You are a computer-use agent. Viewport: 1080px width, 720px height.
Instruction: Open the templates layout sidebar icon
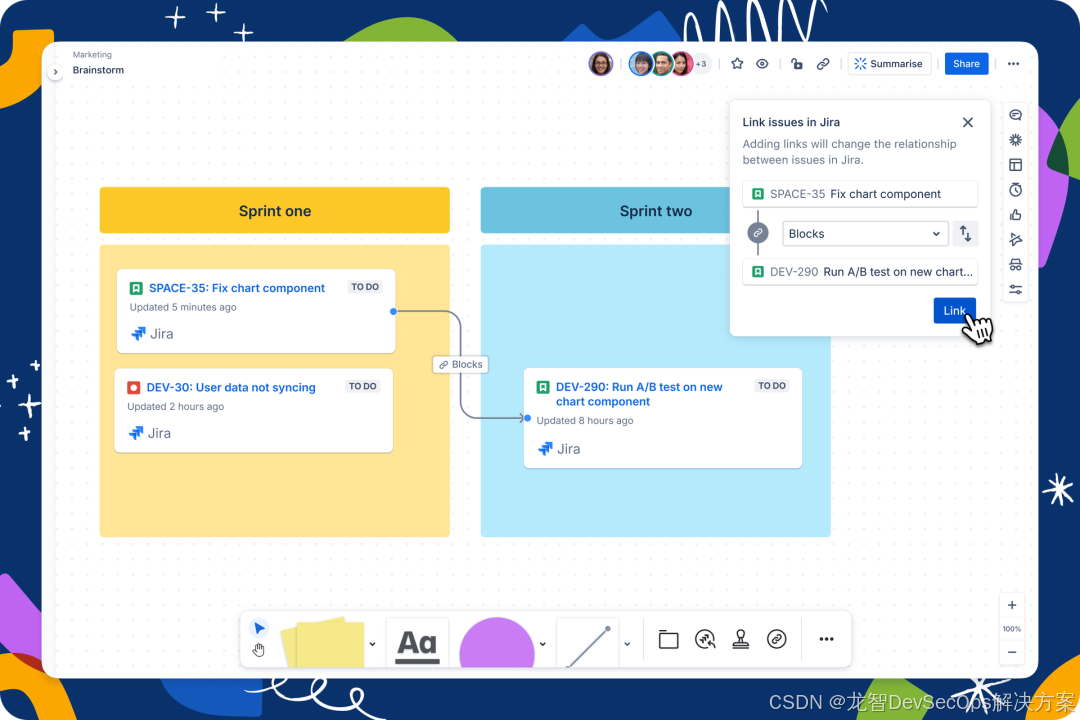(x=1015, y=165)
